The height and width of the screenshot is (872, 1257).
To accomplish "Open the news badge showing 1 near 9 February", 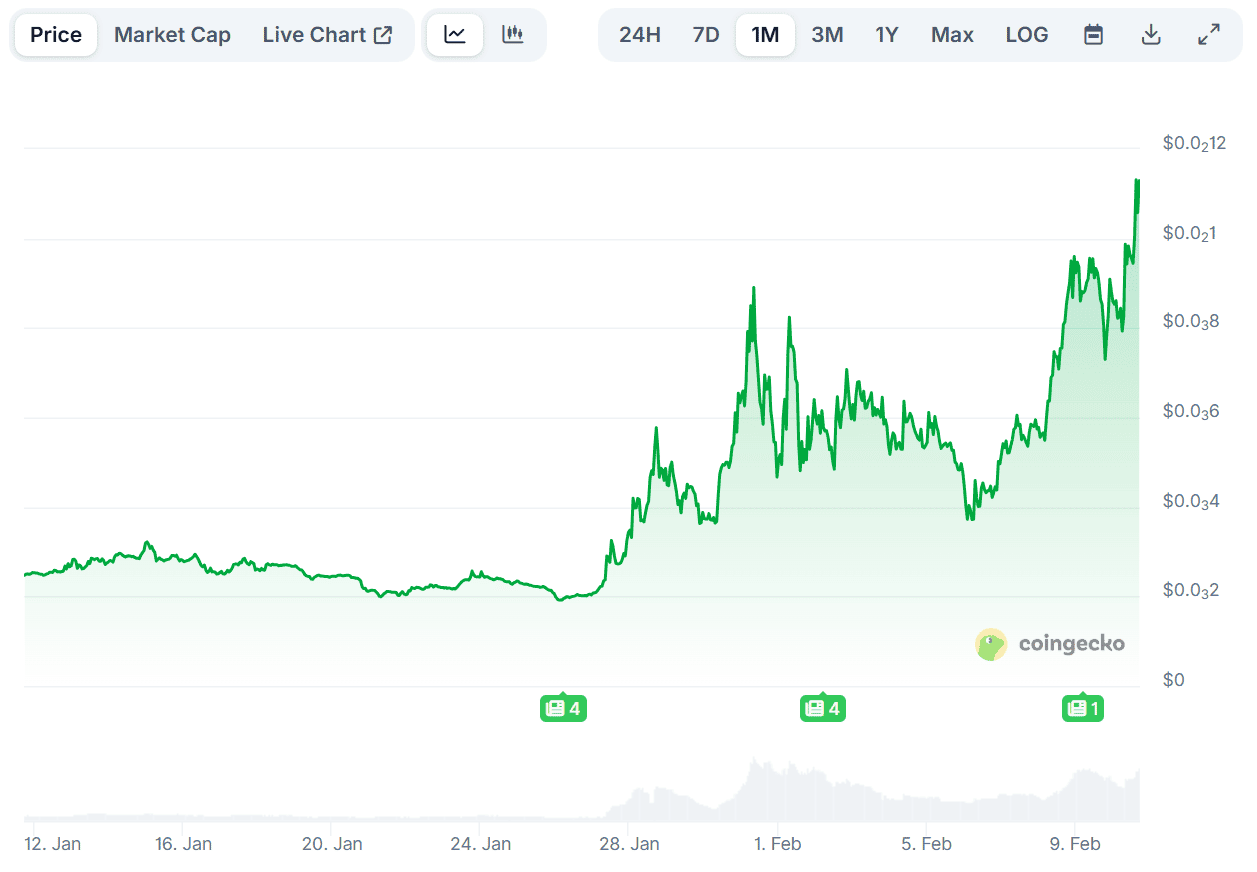I will pos(1083,708).
